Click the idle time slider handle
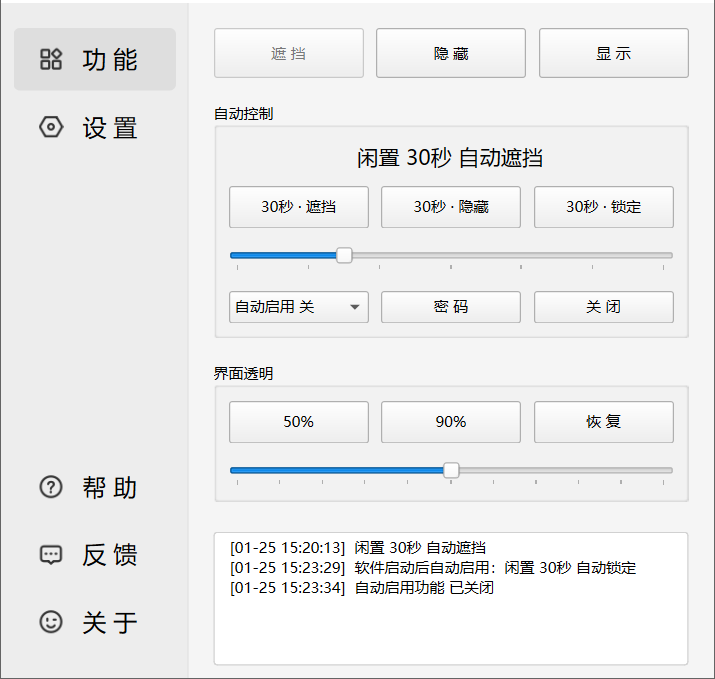This screenshot has width=715, height=679. (344, 255)
